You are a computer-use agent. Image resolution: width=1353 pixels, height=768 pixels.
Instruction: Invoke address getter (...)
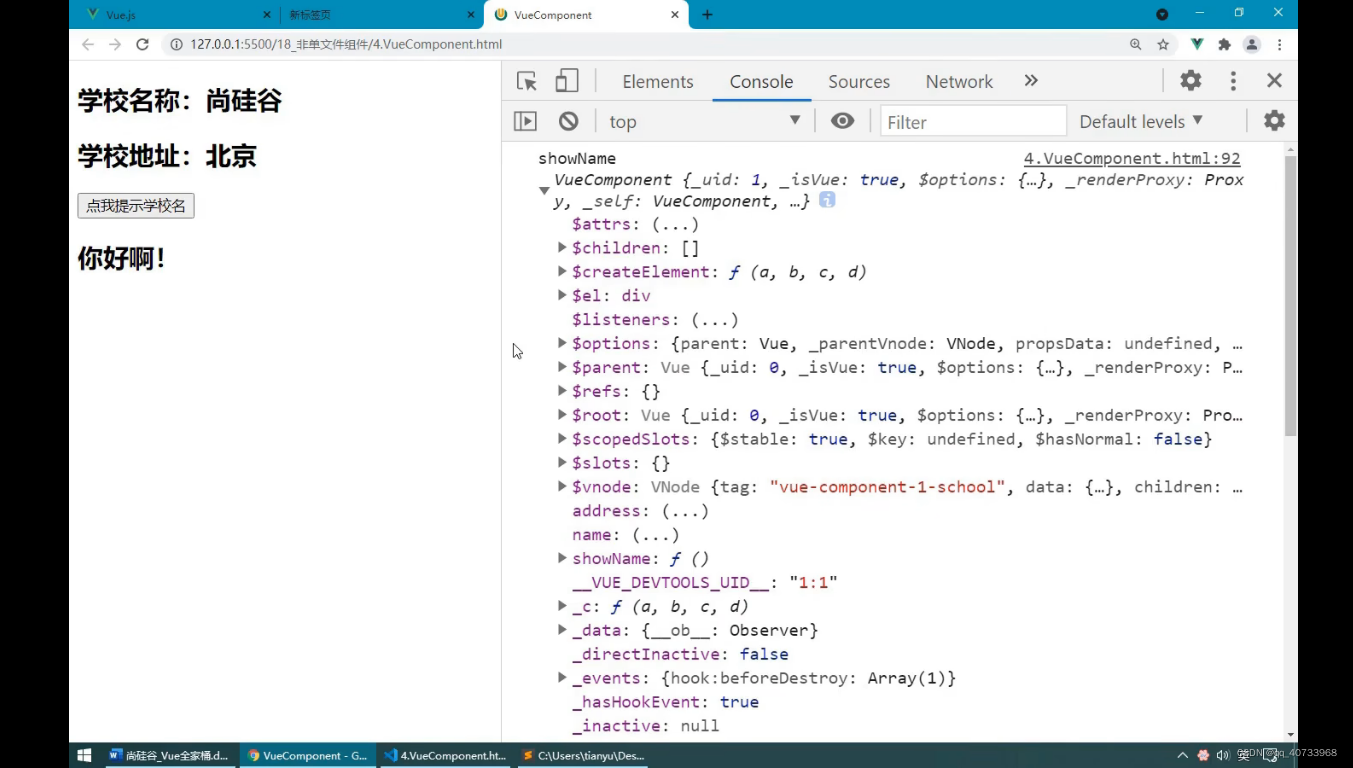click(x=685, y=511)
